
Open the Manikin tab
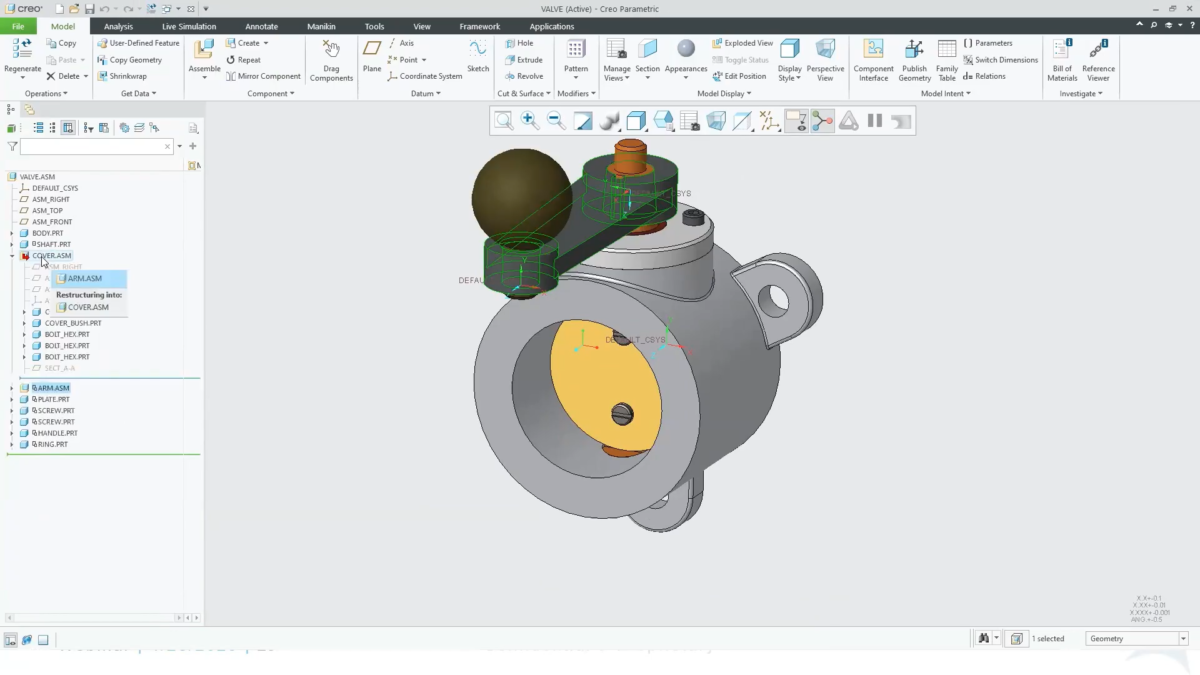321,26
